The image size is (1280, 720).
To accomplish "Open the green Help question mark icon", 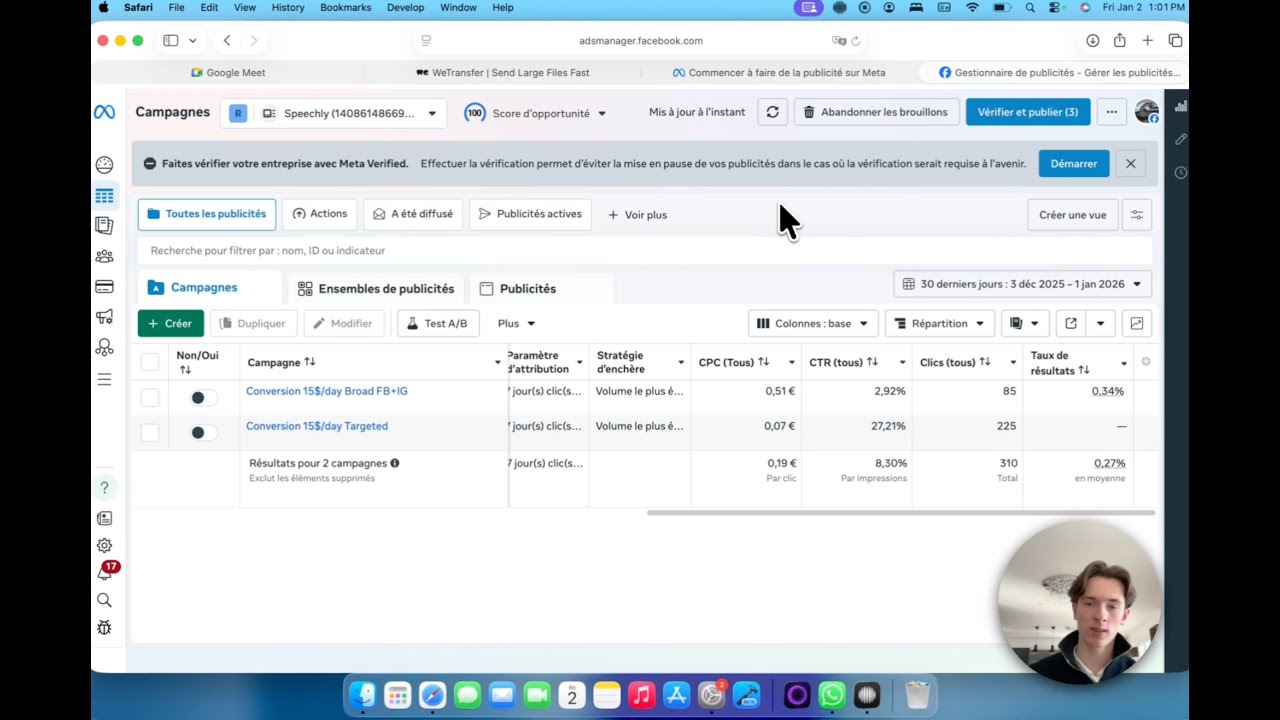I will 104,488.
